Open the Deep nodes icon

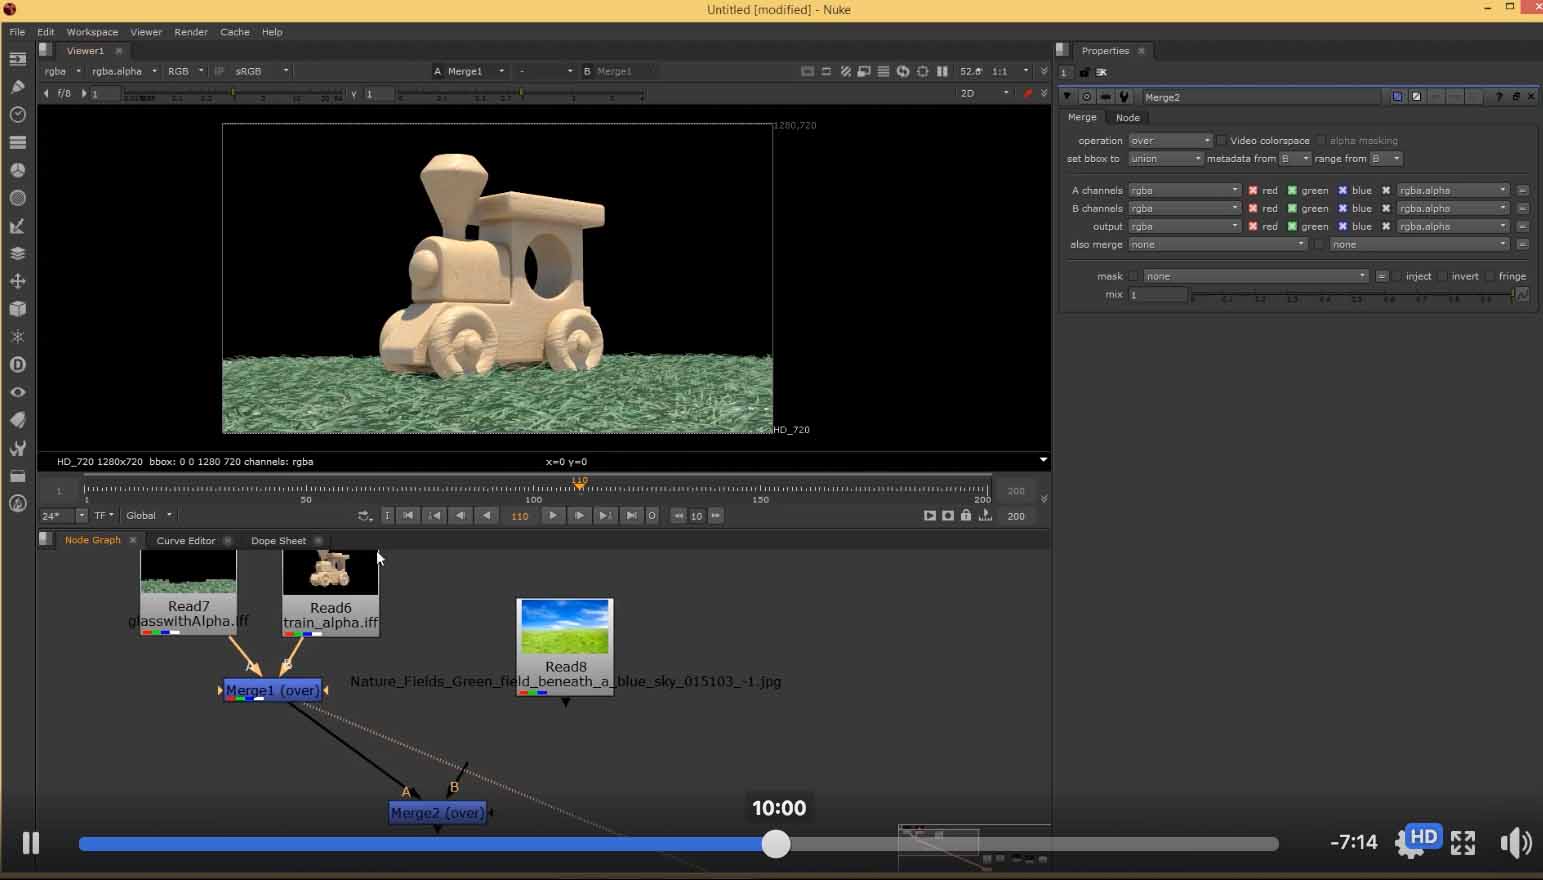pyautogui.click(x=17, y=364)
